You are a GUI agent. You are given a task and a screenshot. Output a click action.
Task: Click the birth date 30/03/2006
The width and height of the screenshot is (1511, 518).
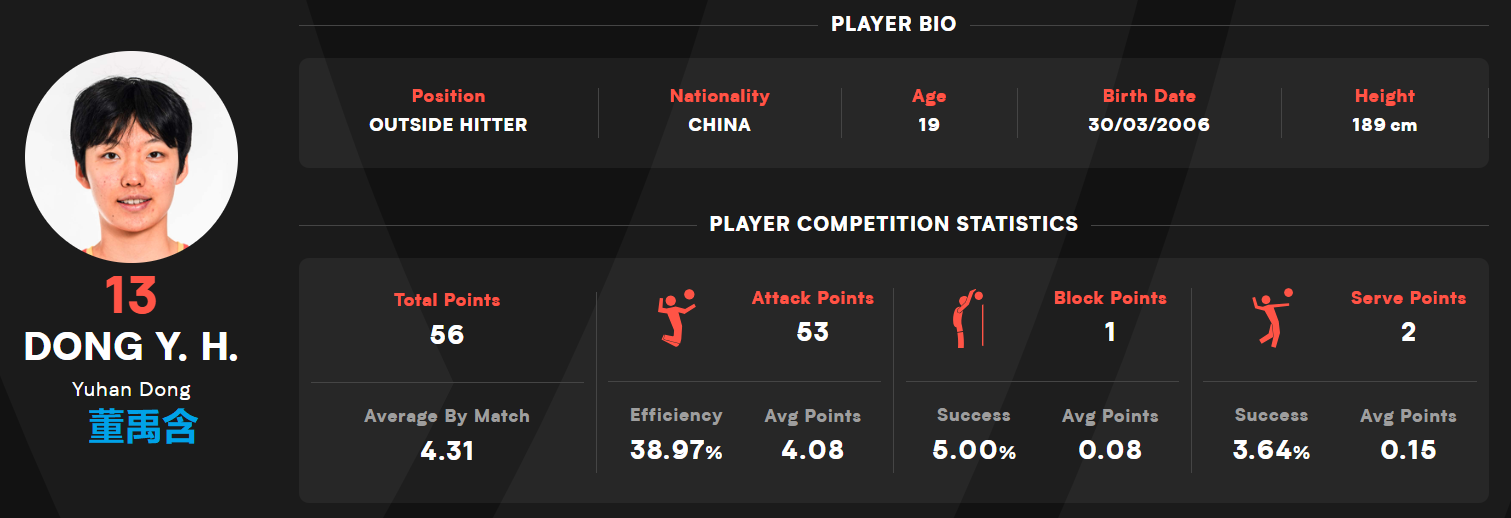tap(1149, 125)
